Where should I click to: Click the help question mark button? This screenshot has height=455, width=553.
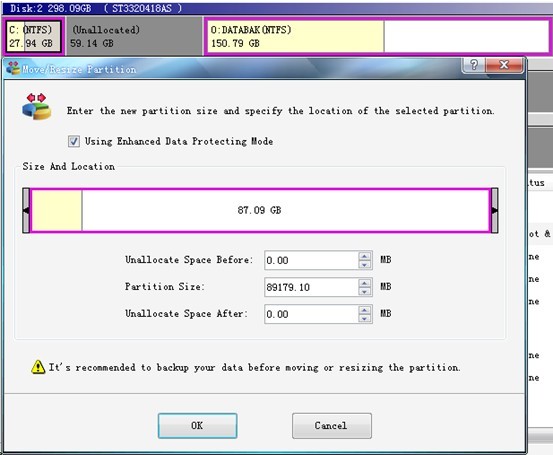click(x=474, y=65)
